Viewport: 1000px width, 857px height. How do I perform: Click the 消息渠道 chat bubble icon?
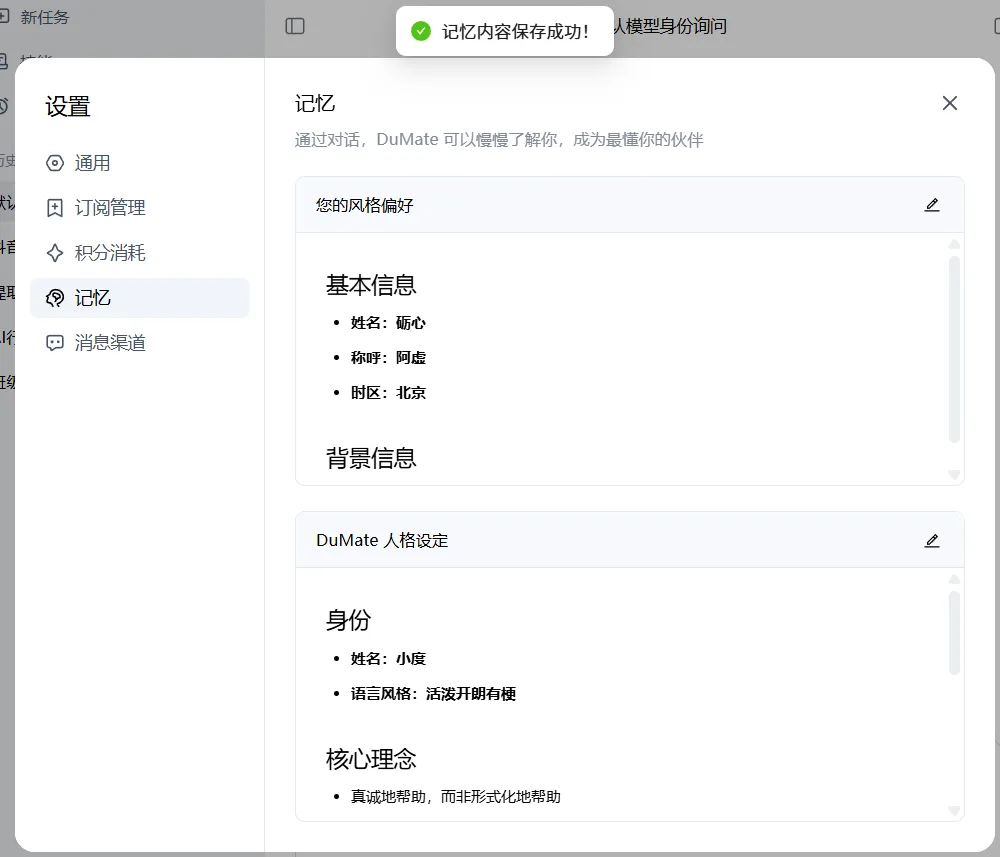coord(55,343)
